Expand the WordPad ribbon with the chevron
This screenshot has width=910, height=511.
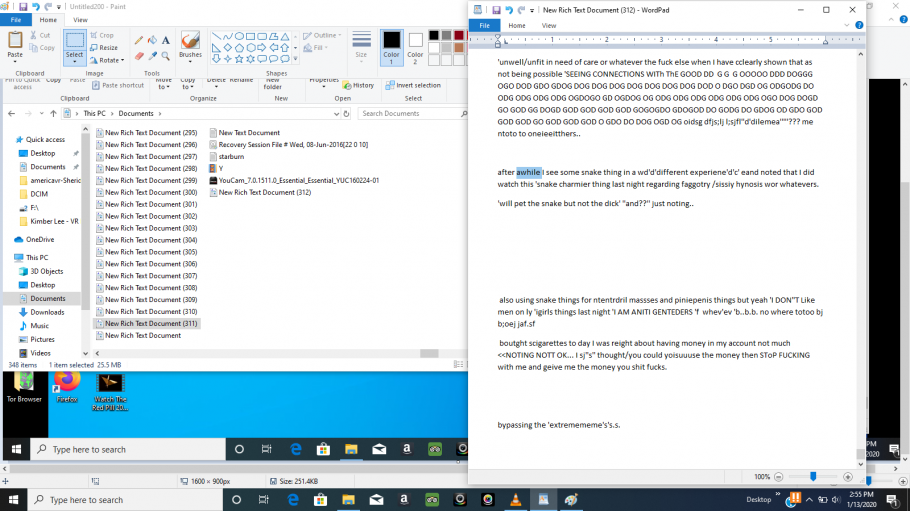point(847,25)
